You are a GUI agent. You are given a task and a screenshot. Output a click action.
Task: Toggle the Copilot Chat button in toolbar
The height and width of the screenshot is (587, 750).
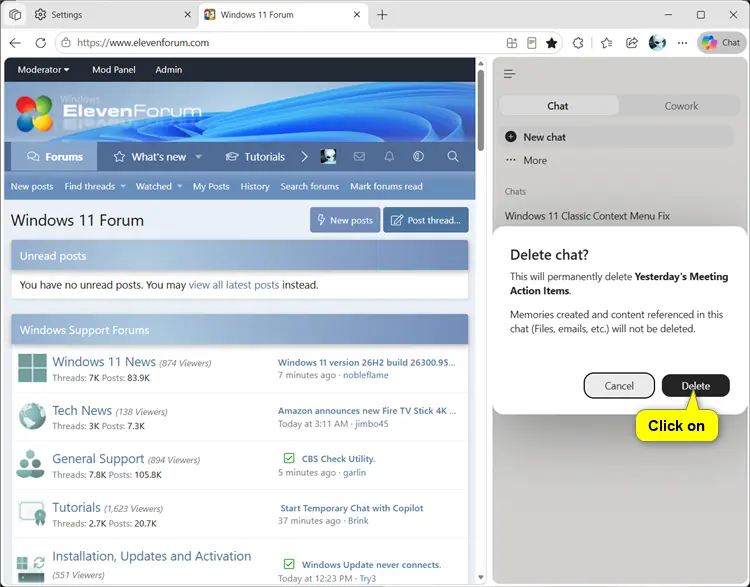click(721, 43)
